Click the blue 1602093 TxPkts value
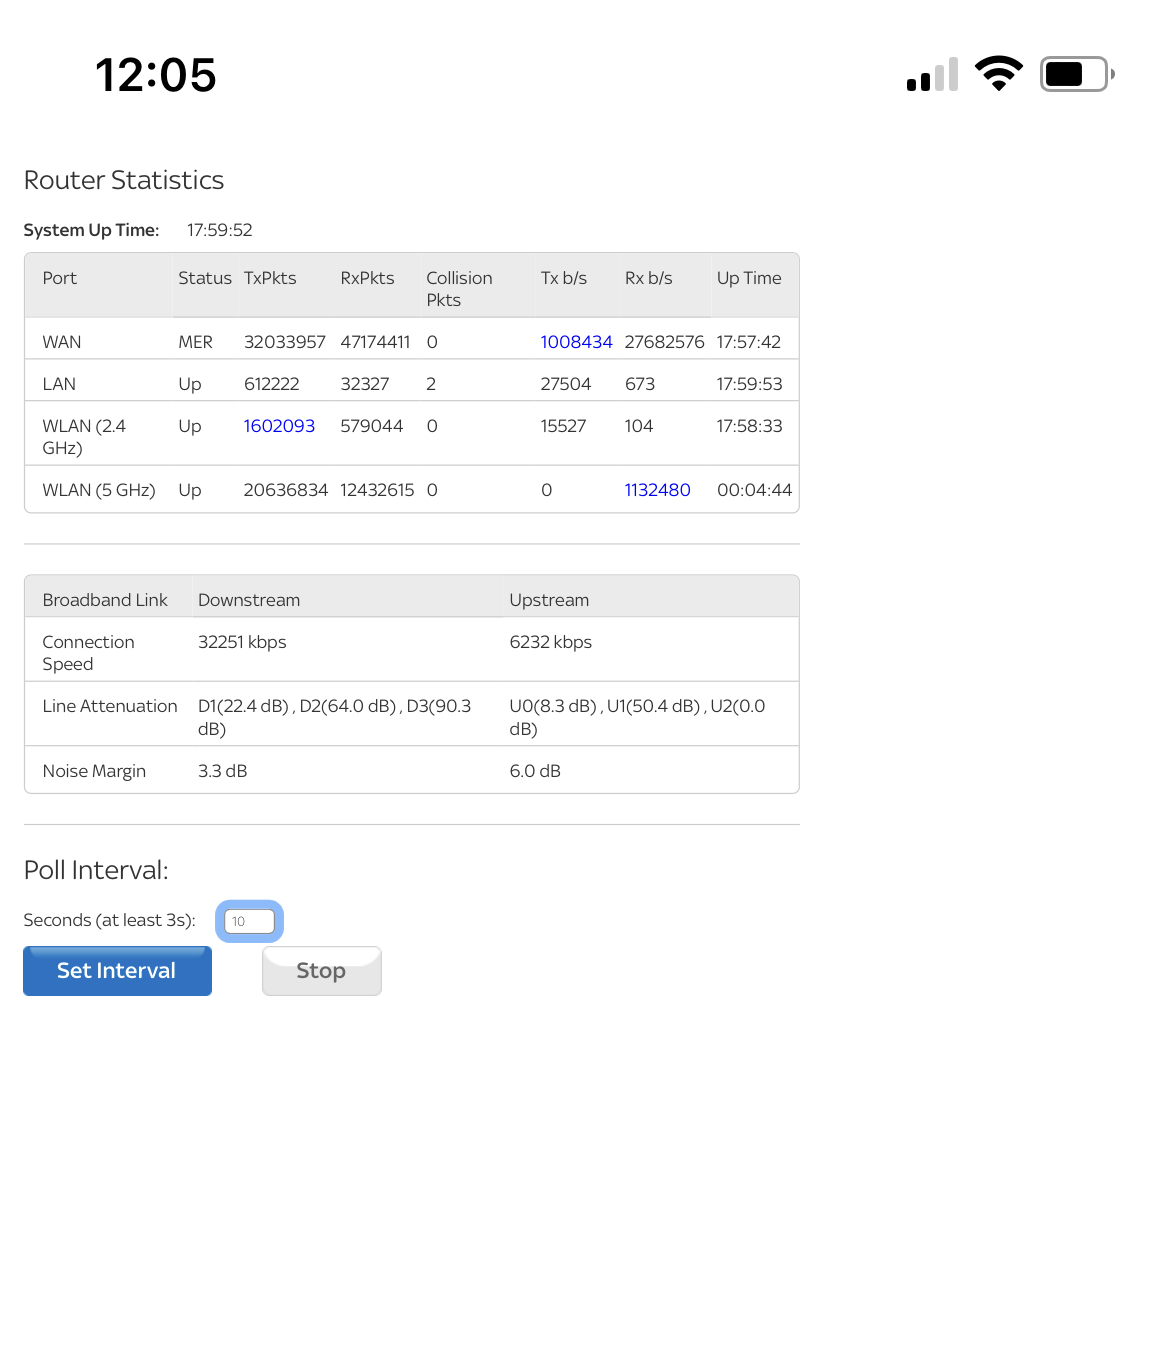Viewport: 1170px width, 1359px height. [x=279, y=426]
